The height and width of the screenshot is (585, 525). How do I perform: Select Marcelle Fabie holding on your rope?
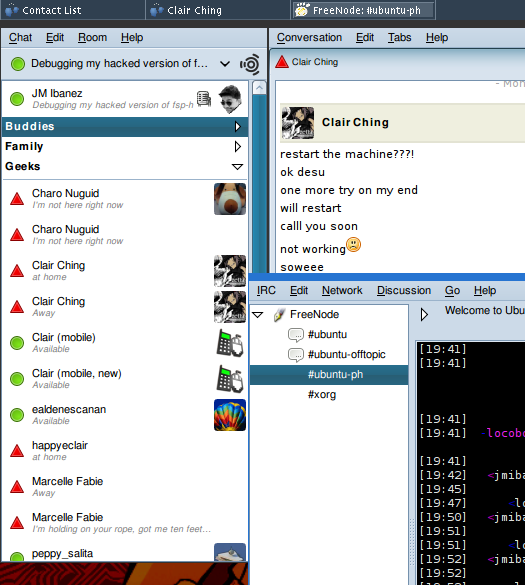point(125,523)
